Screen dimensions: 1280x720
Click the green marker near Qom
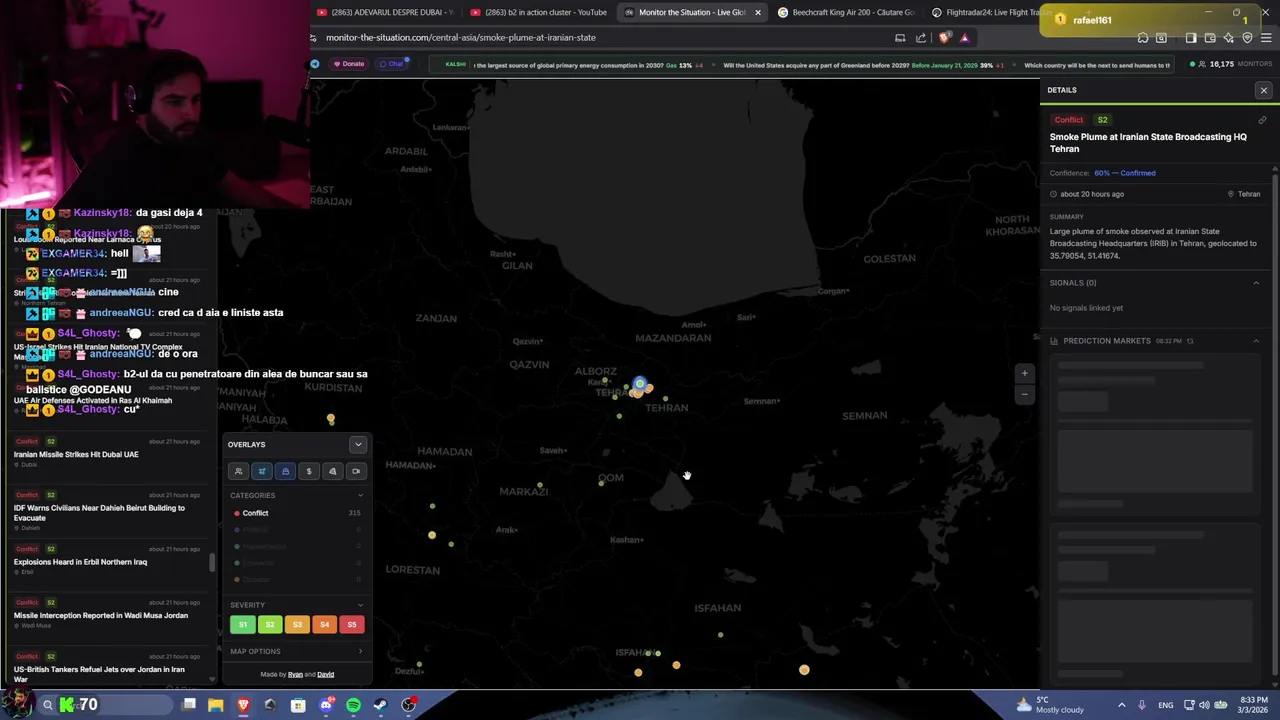click(601, 483)
